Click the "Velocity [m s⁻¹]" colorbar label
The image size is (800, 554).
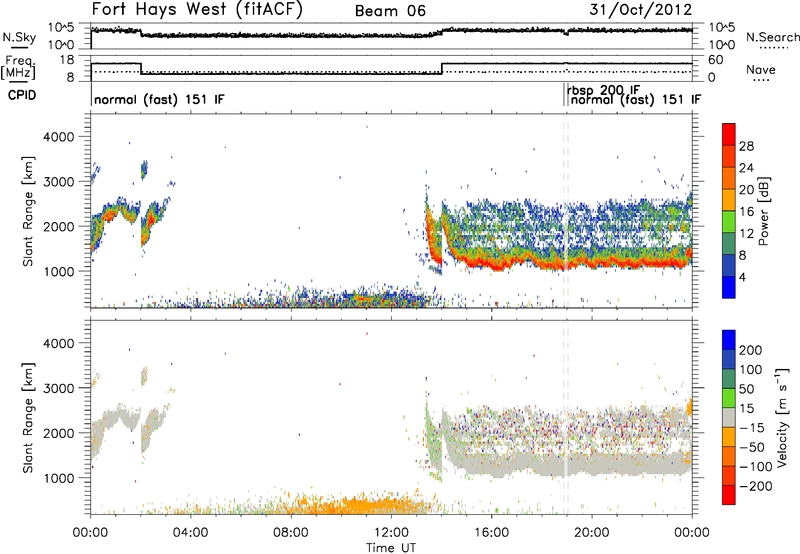781,418
